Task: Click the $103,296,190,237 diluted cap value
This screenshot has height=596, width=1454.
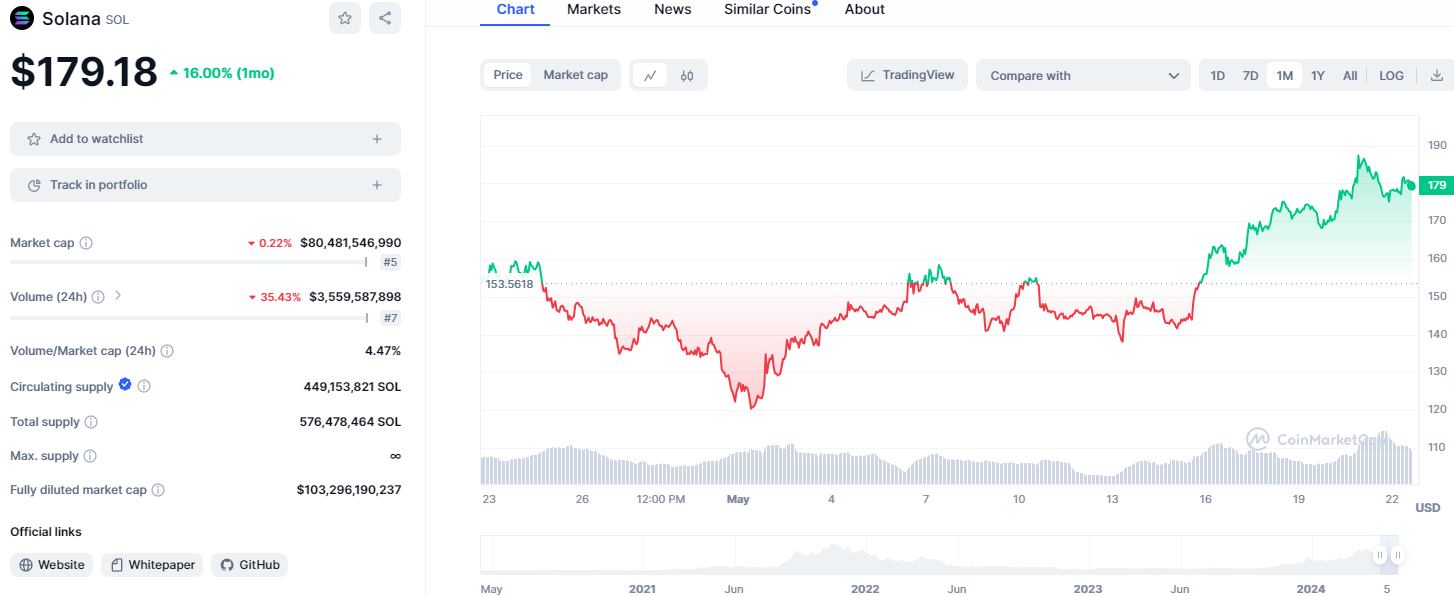Action: [x=349, y=490]
